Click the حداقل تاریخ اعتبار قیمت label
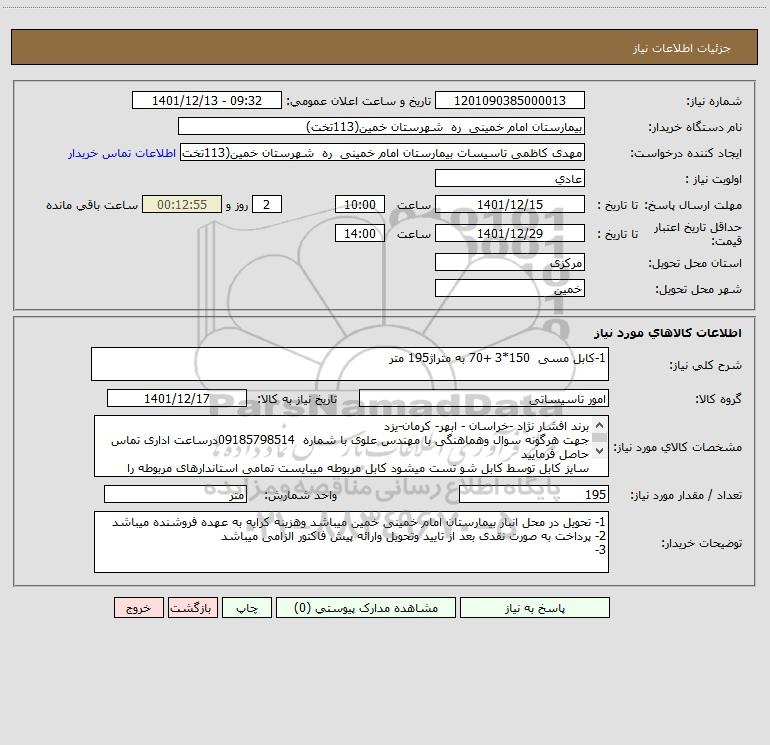Screen dimensions: 770x745 coord(698,234)
